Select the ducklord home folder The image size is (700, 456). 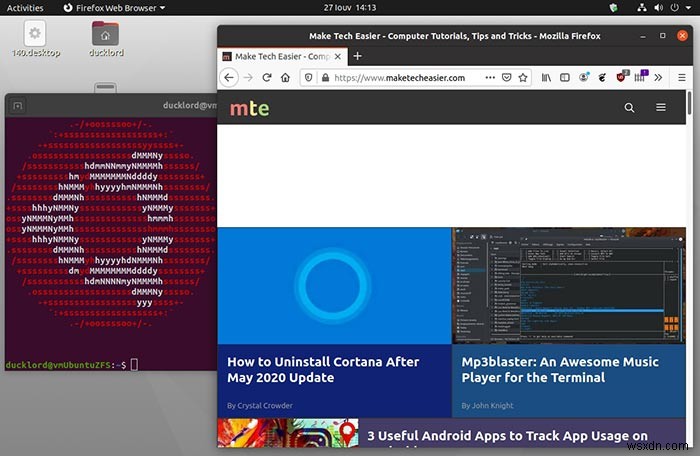[x=106, y=39]
